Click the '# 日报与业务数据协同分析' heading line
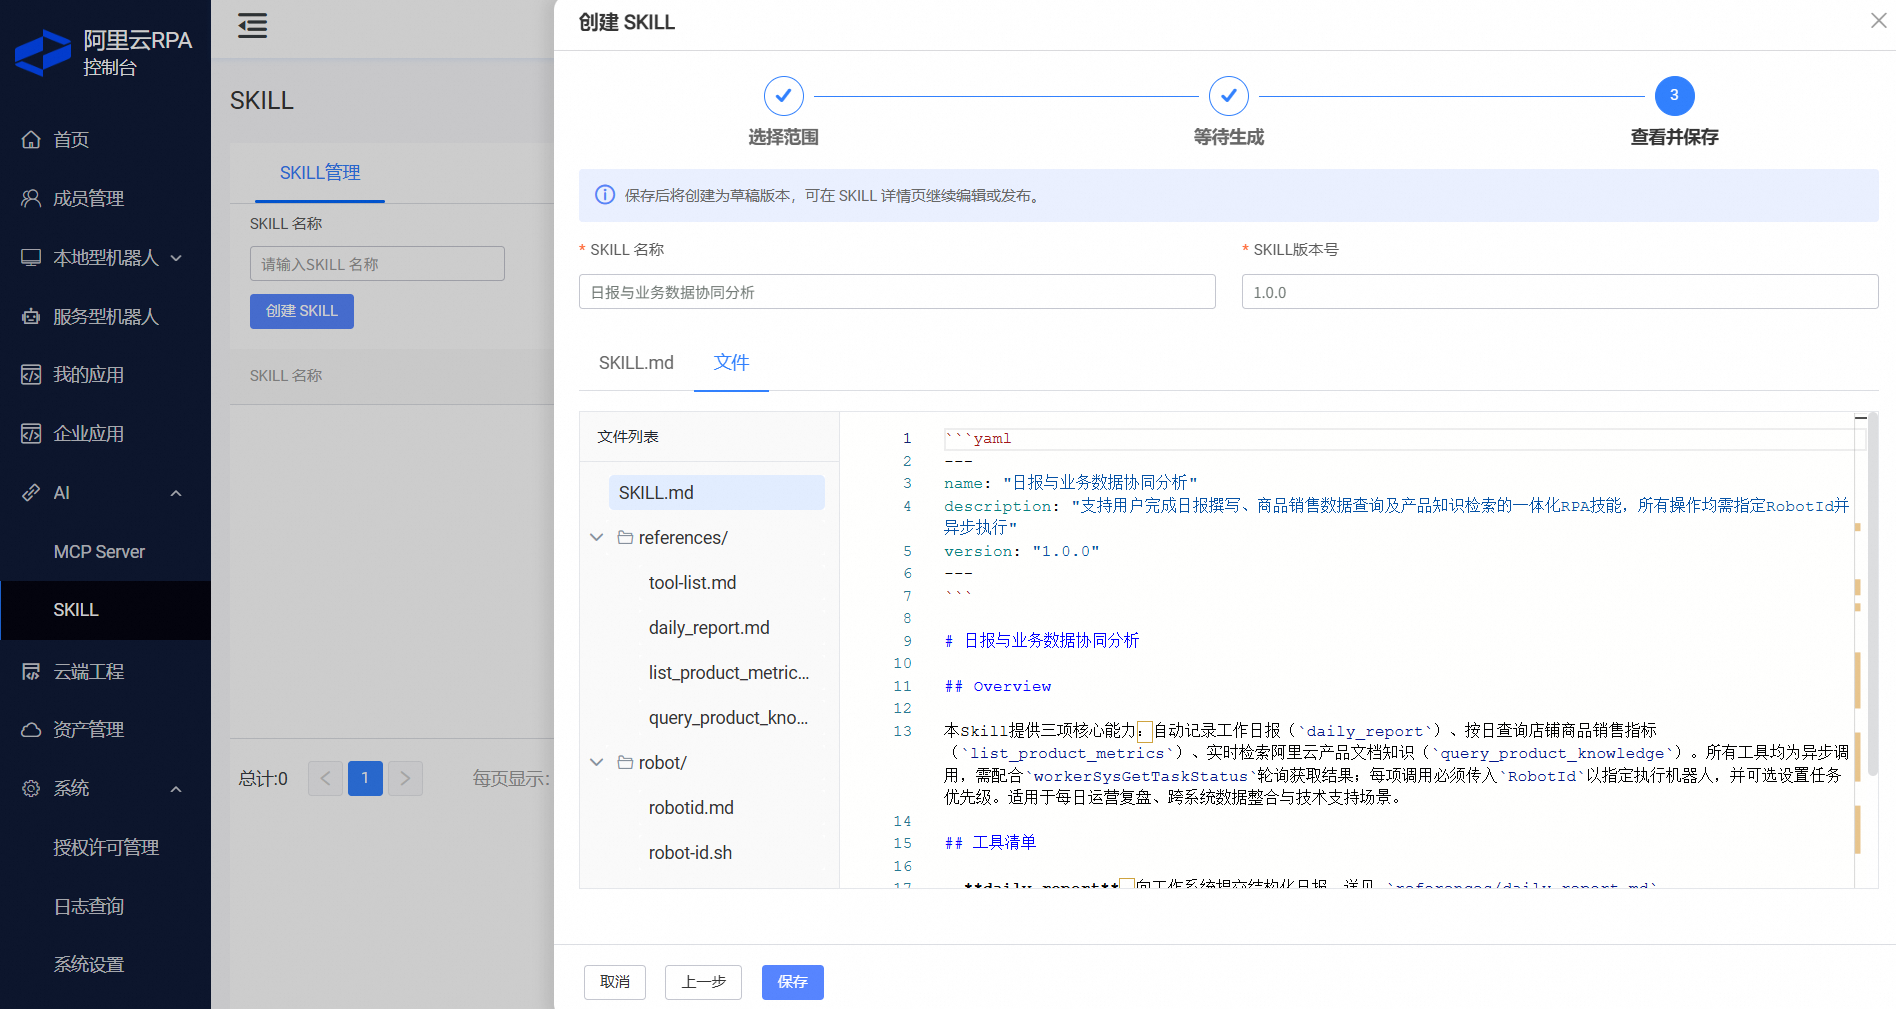This screenshot has width=1896, height=1009. (x=1041, y=641)
